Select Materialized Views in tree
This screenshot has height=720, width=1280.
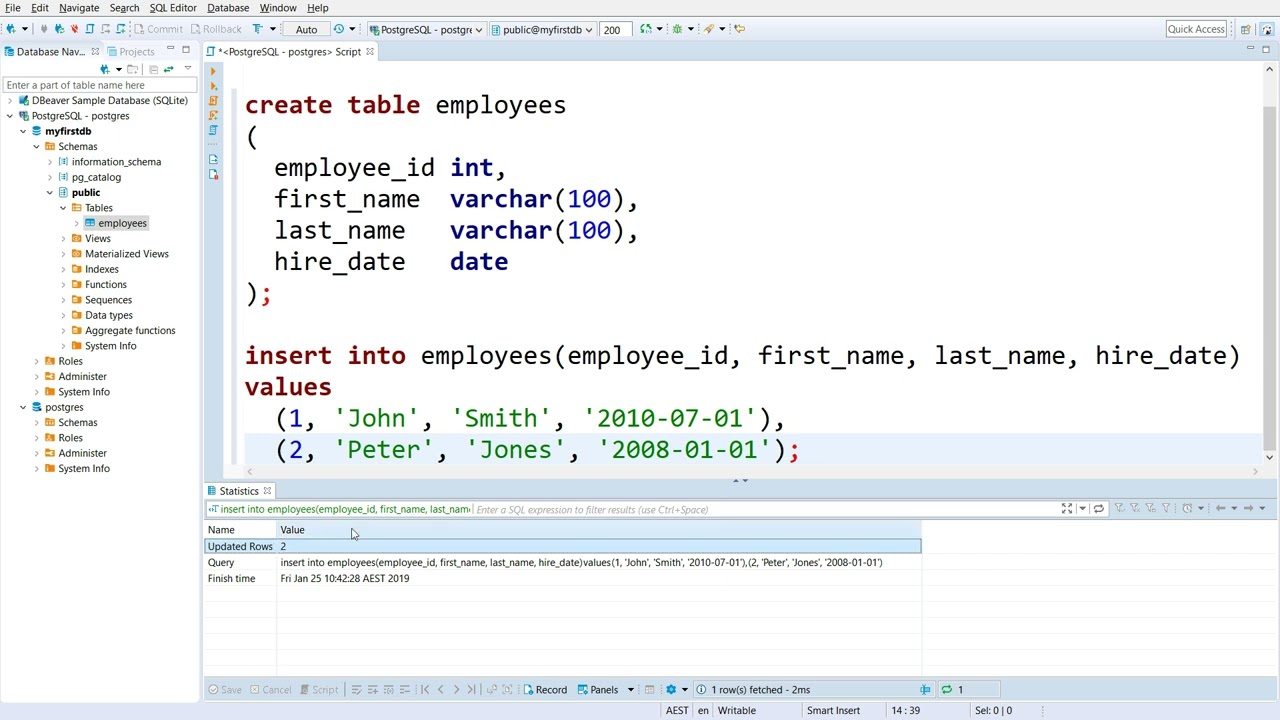pos(127,254)
